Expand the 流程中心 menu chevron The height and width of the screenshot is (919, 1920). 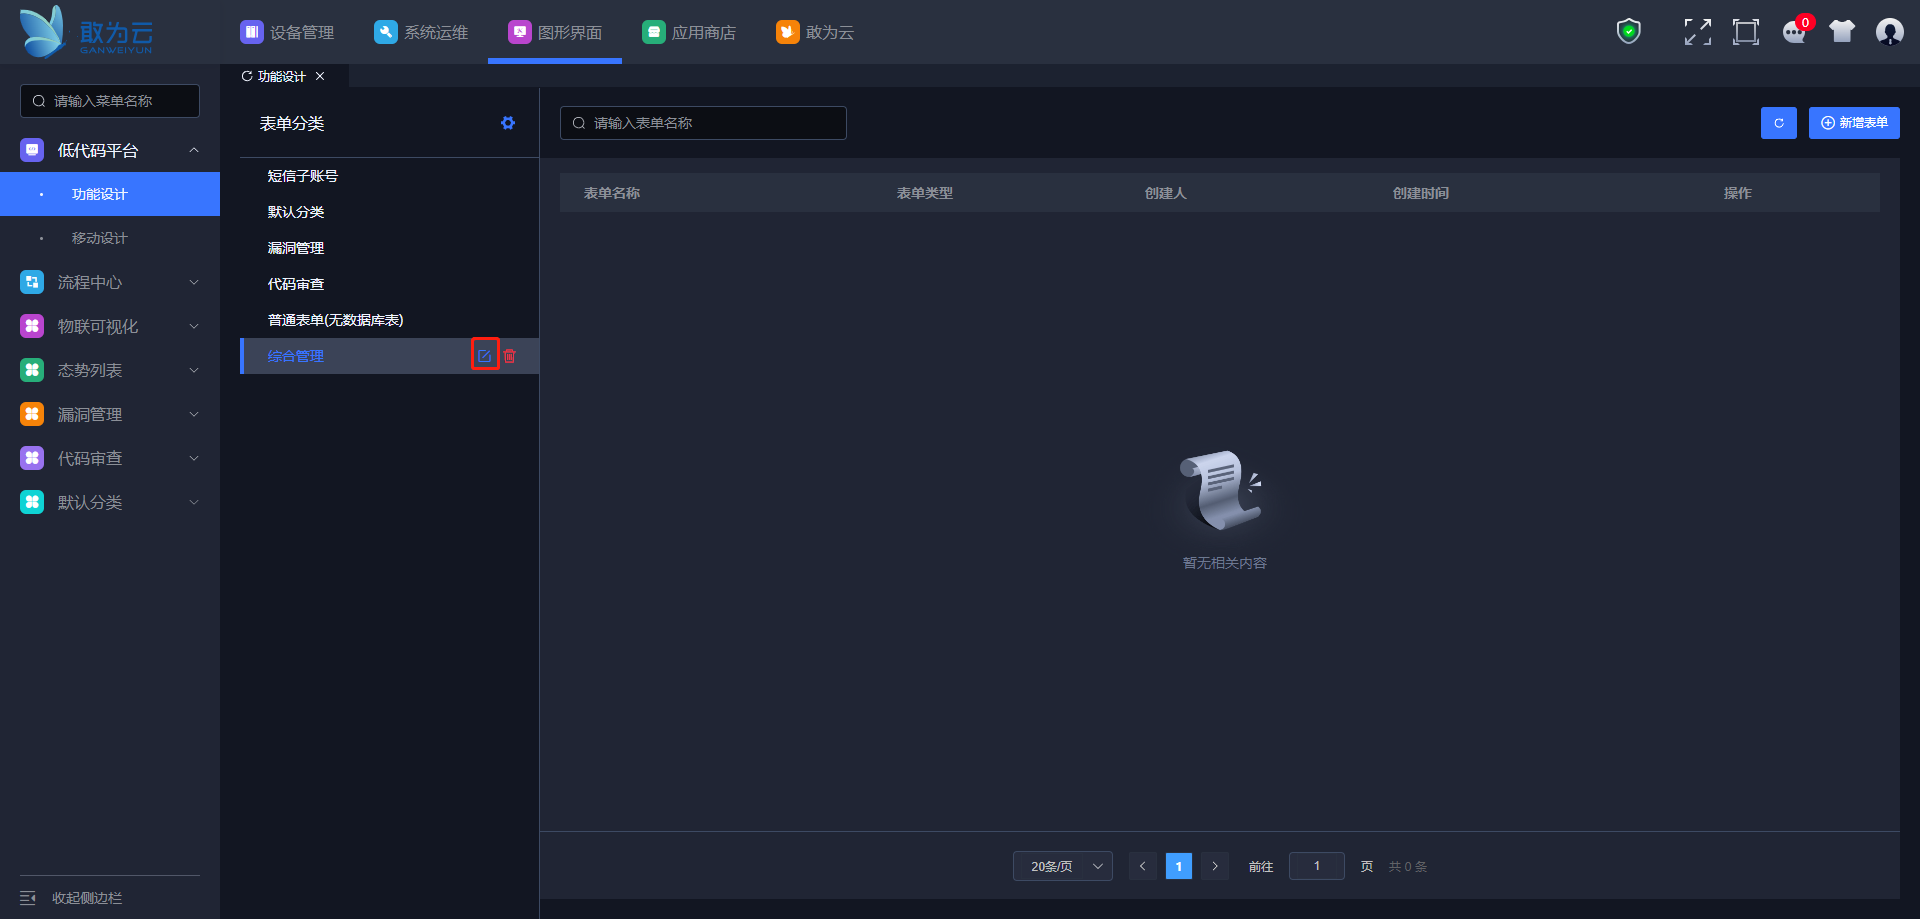pos(194,282)
